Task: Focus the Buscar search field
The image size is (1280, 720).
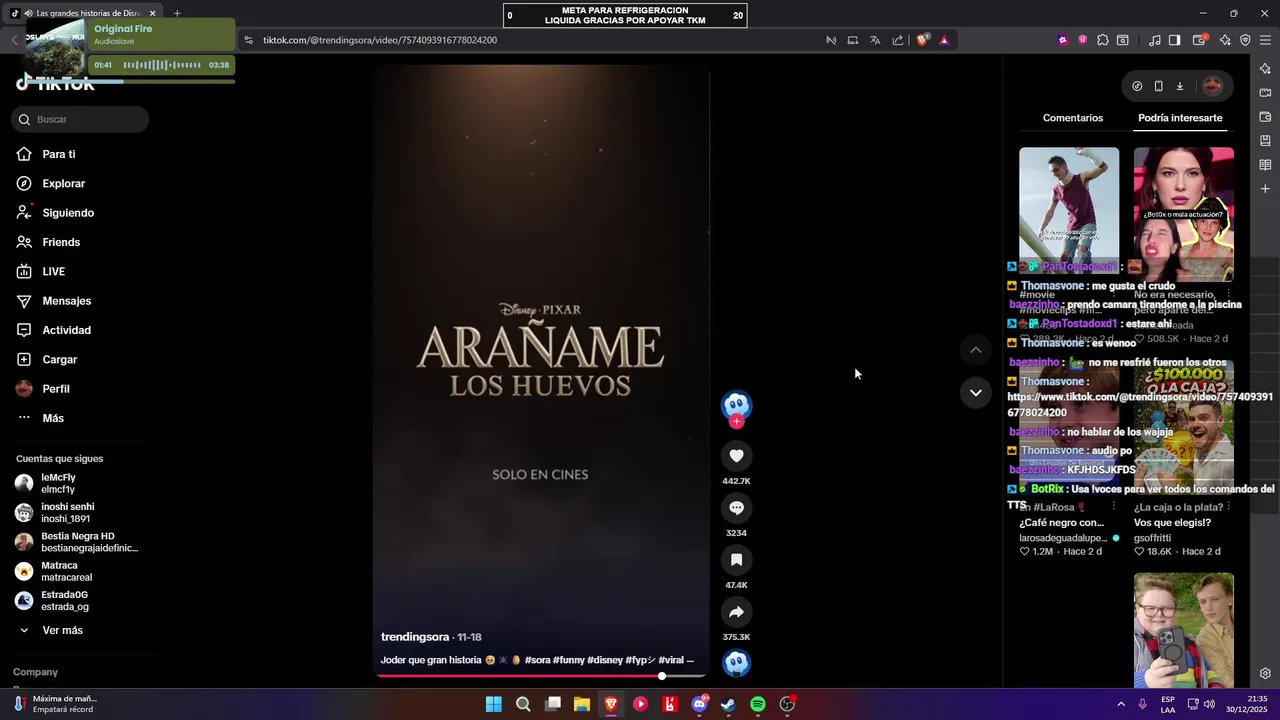Action: [x=80, y=119]
